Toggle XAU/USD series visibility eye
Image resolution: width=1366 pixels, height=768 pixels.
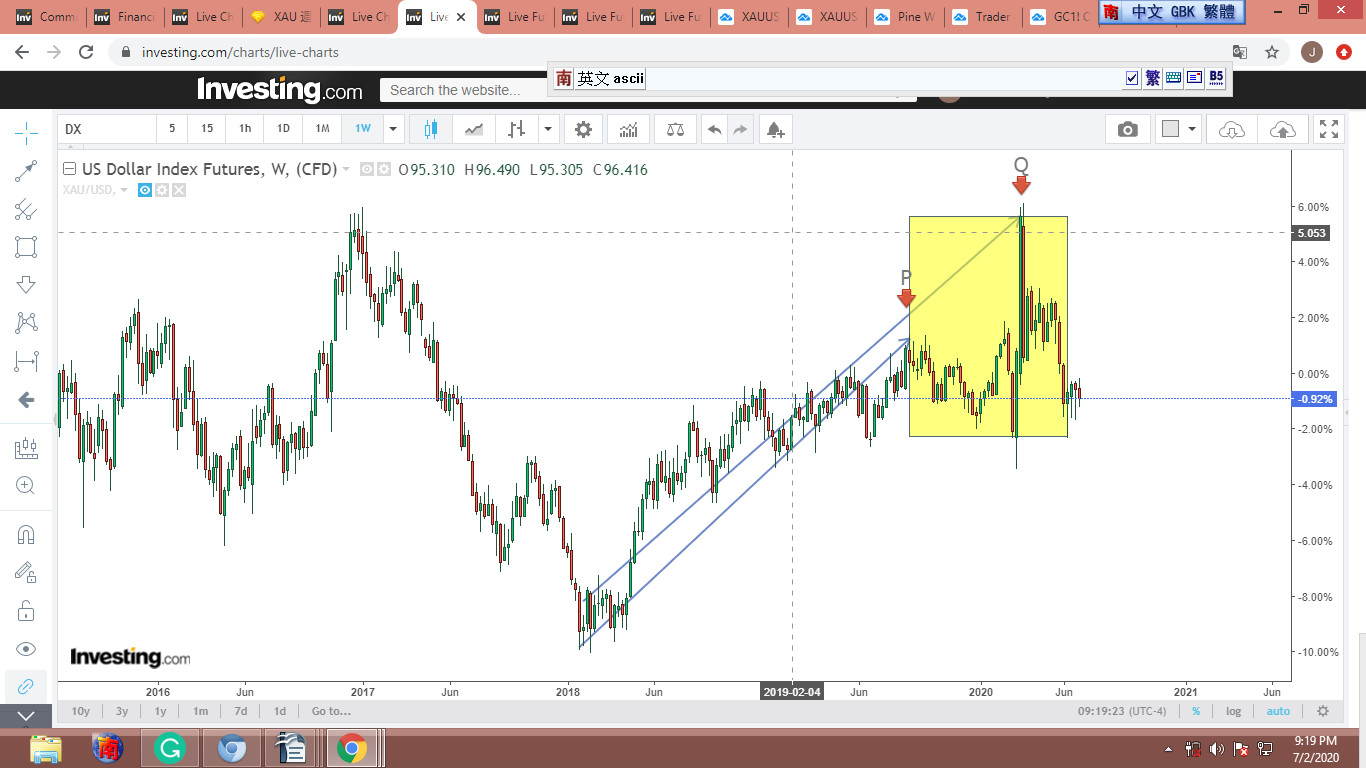coord(145,190)
